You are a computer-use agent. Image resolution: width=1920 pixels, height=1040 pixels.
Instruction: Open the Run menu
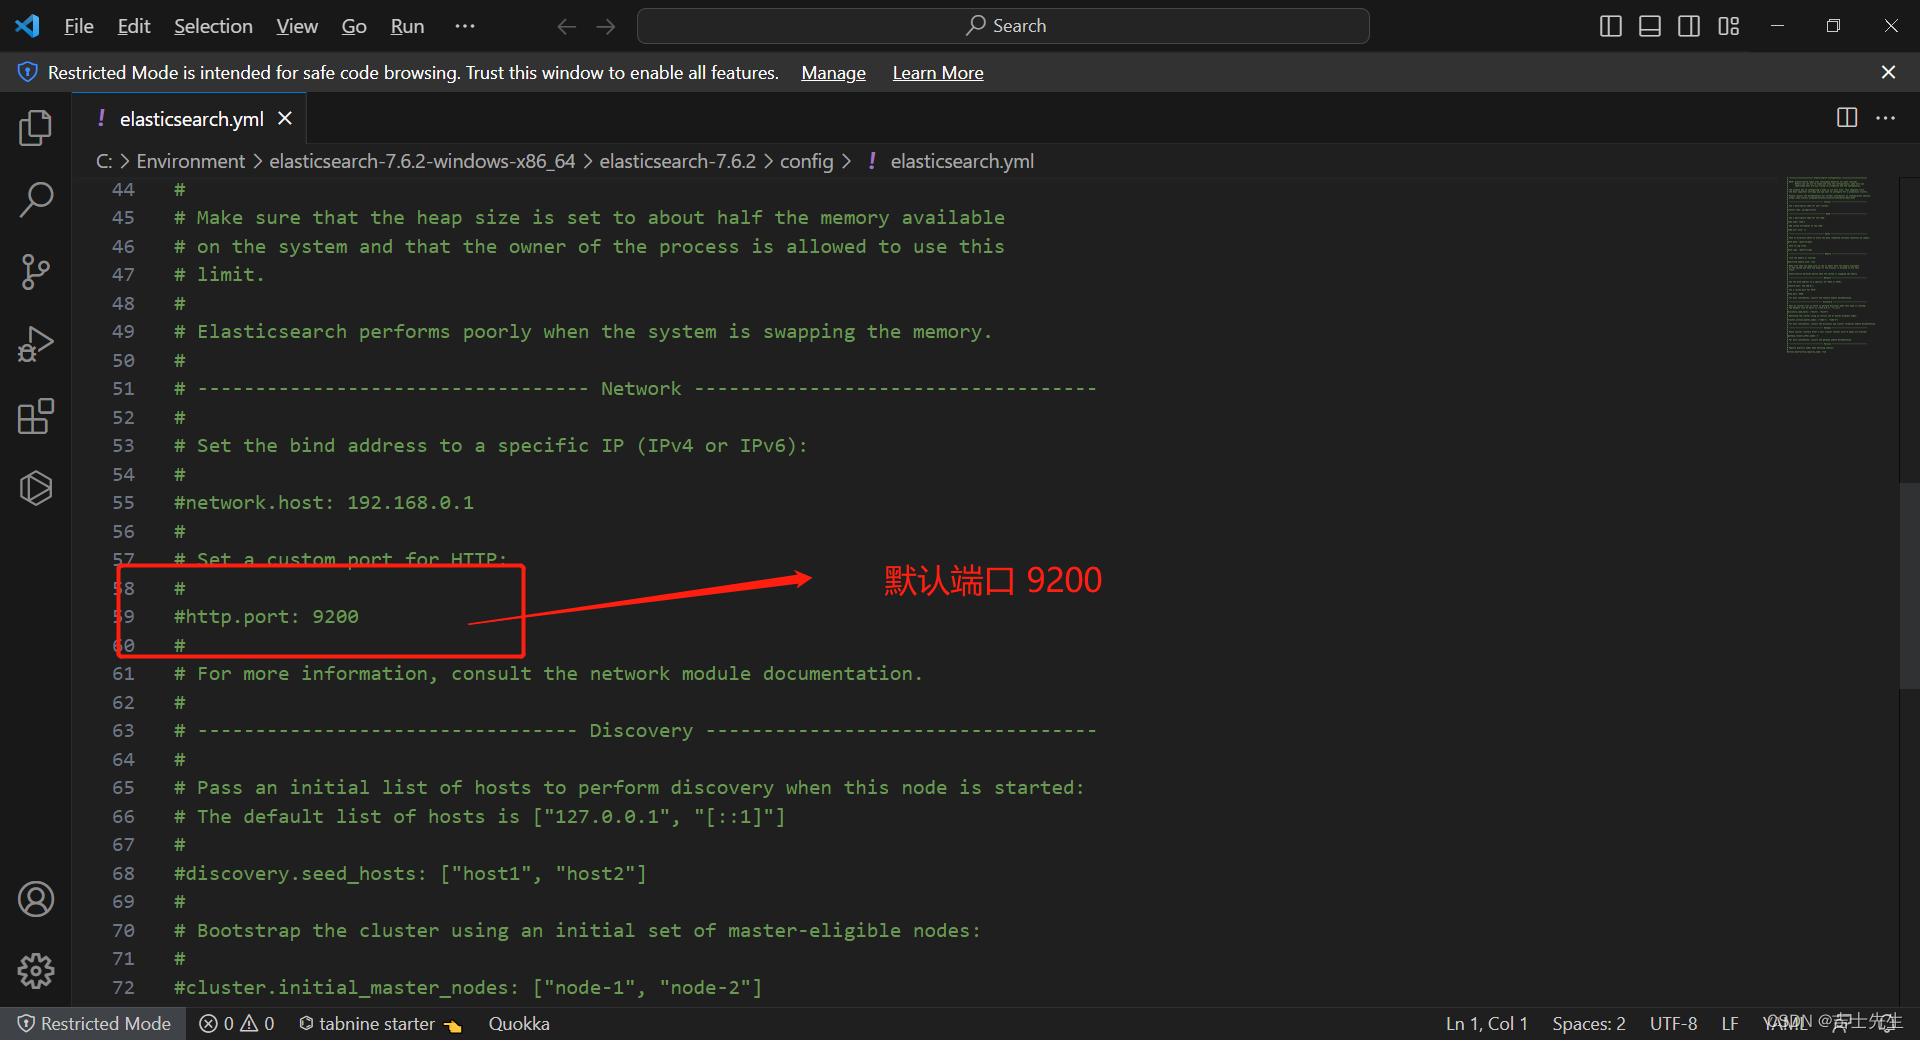pyautogui.click(x=407, y=26)
